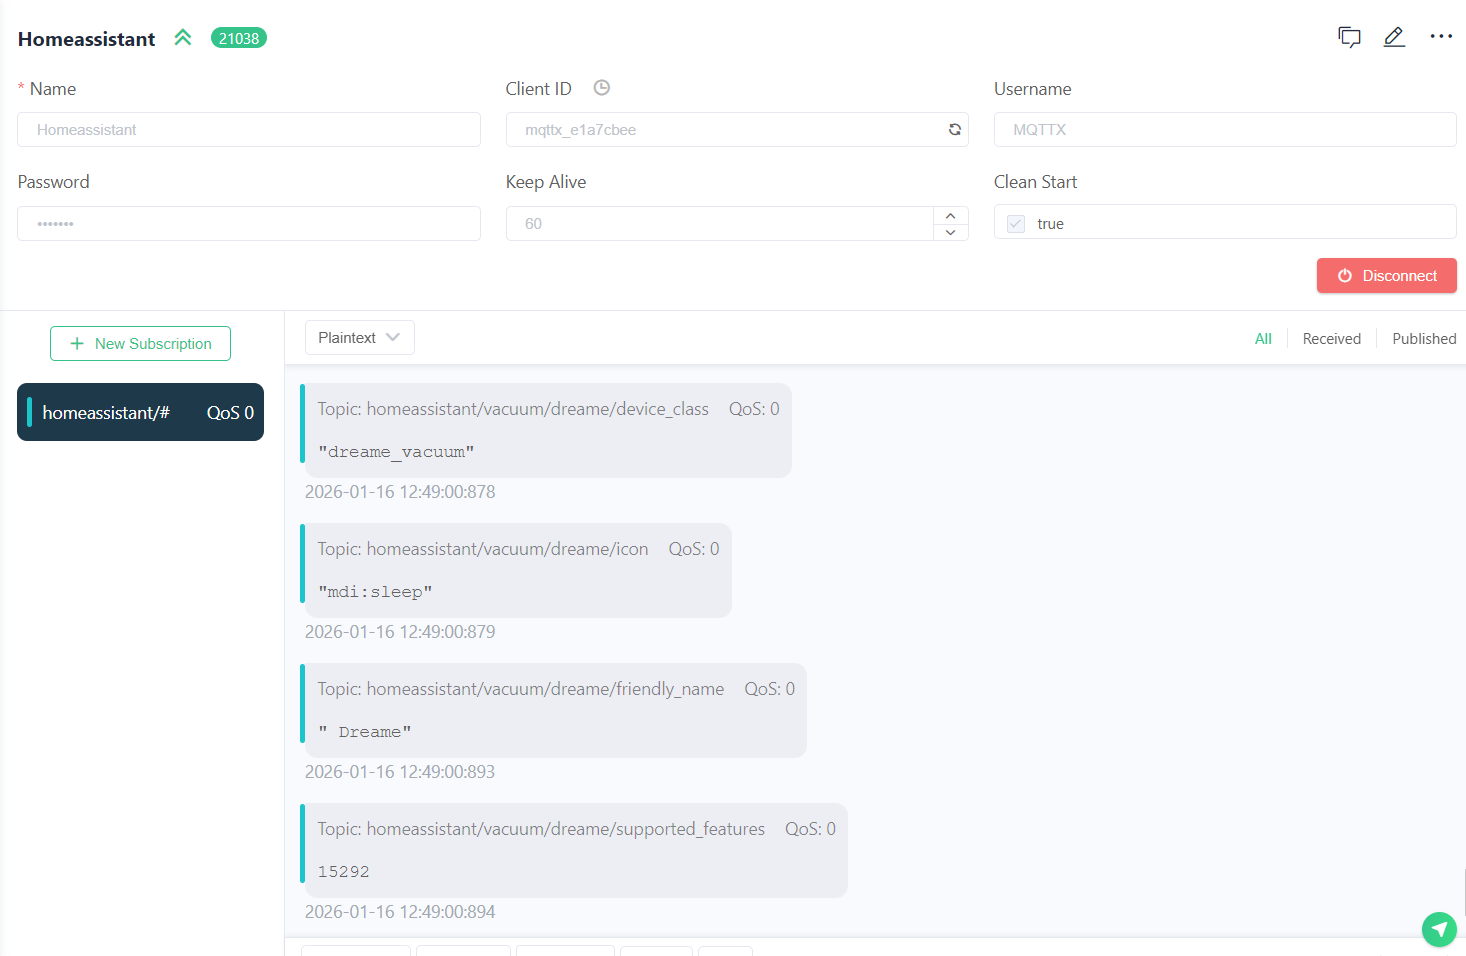The height and width of the screenshot is (956, 1466).
Task: Click the Username input field
Action: pyautogui.click(x=1225, y=130)
